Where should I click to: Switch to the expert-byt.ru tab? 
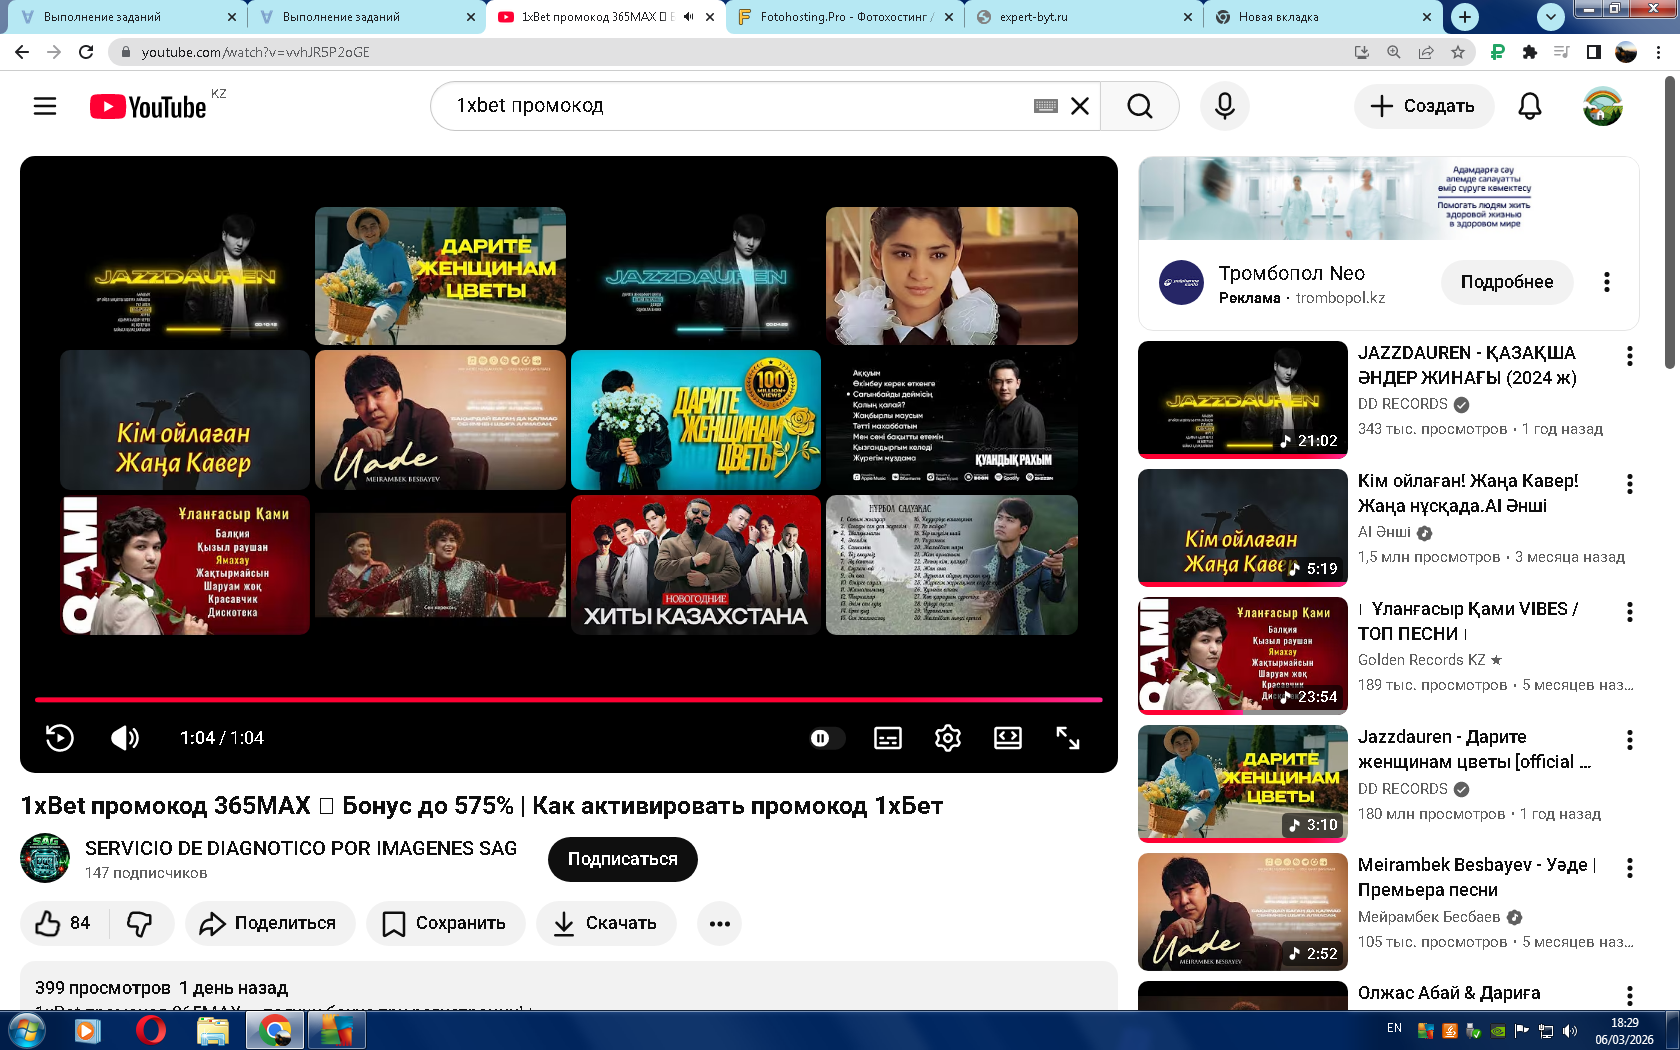(1085, 16)
